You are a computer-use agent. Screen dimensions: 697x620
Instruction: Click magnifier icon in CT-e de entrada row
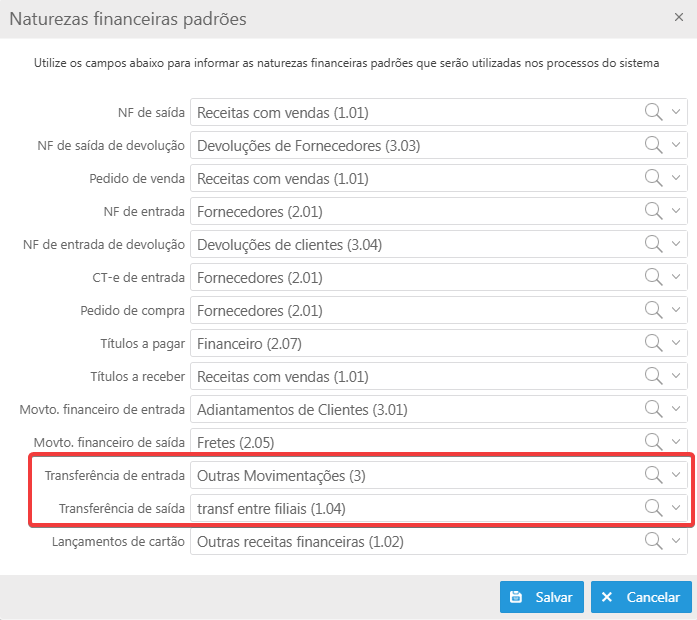click(x=654, y=277)
